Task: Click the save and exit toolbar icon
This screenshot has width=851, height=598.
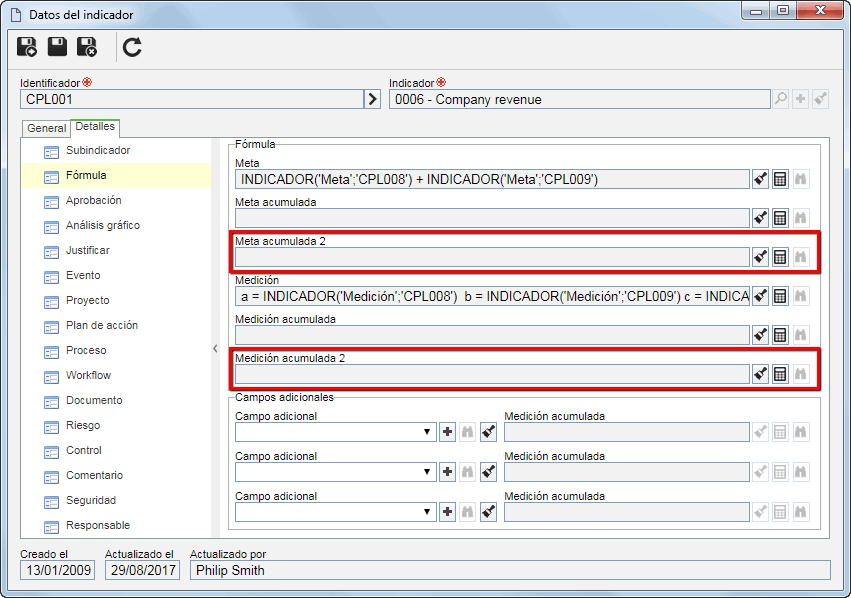Action: click(87, 47)
